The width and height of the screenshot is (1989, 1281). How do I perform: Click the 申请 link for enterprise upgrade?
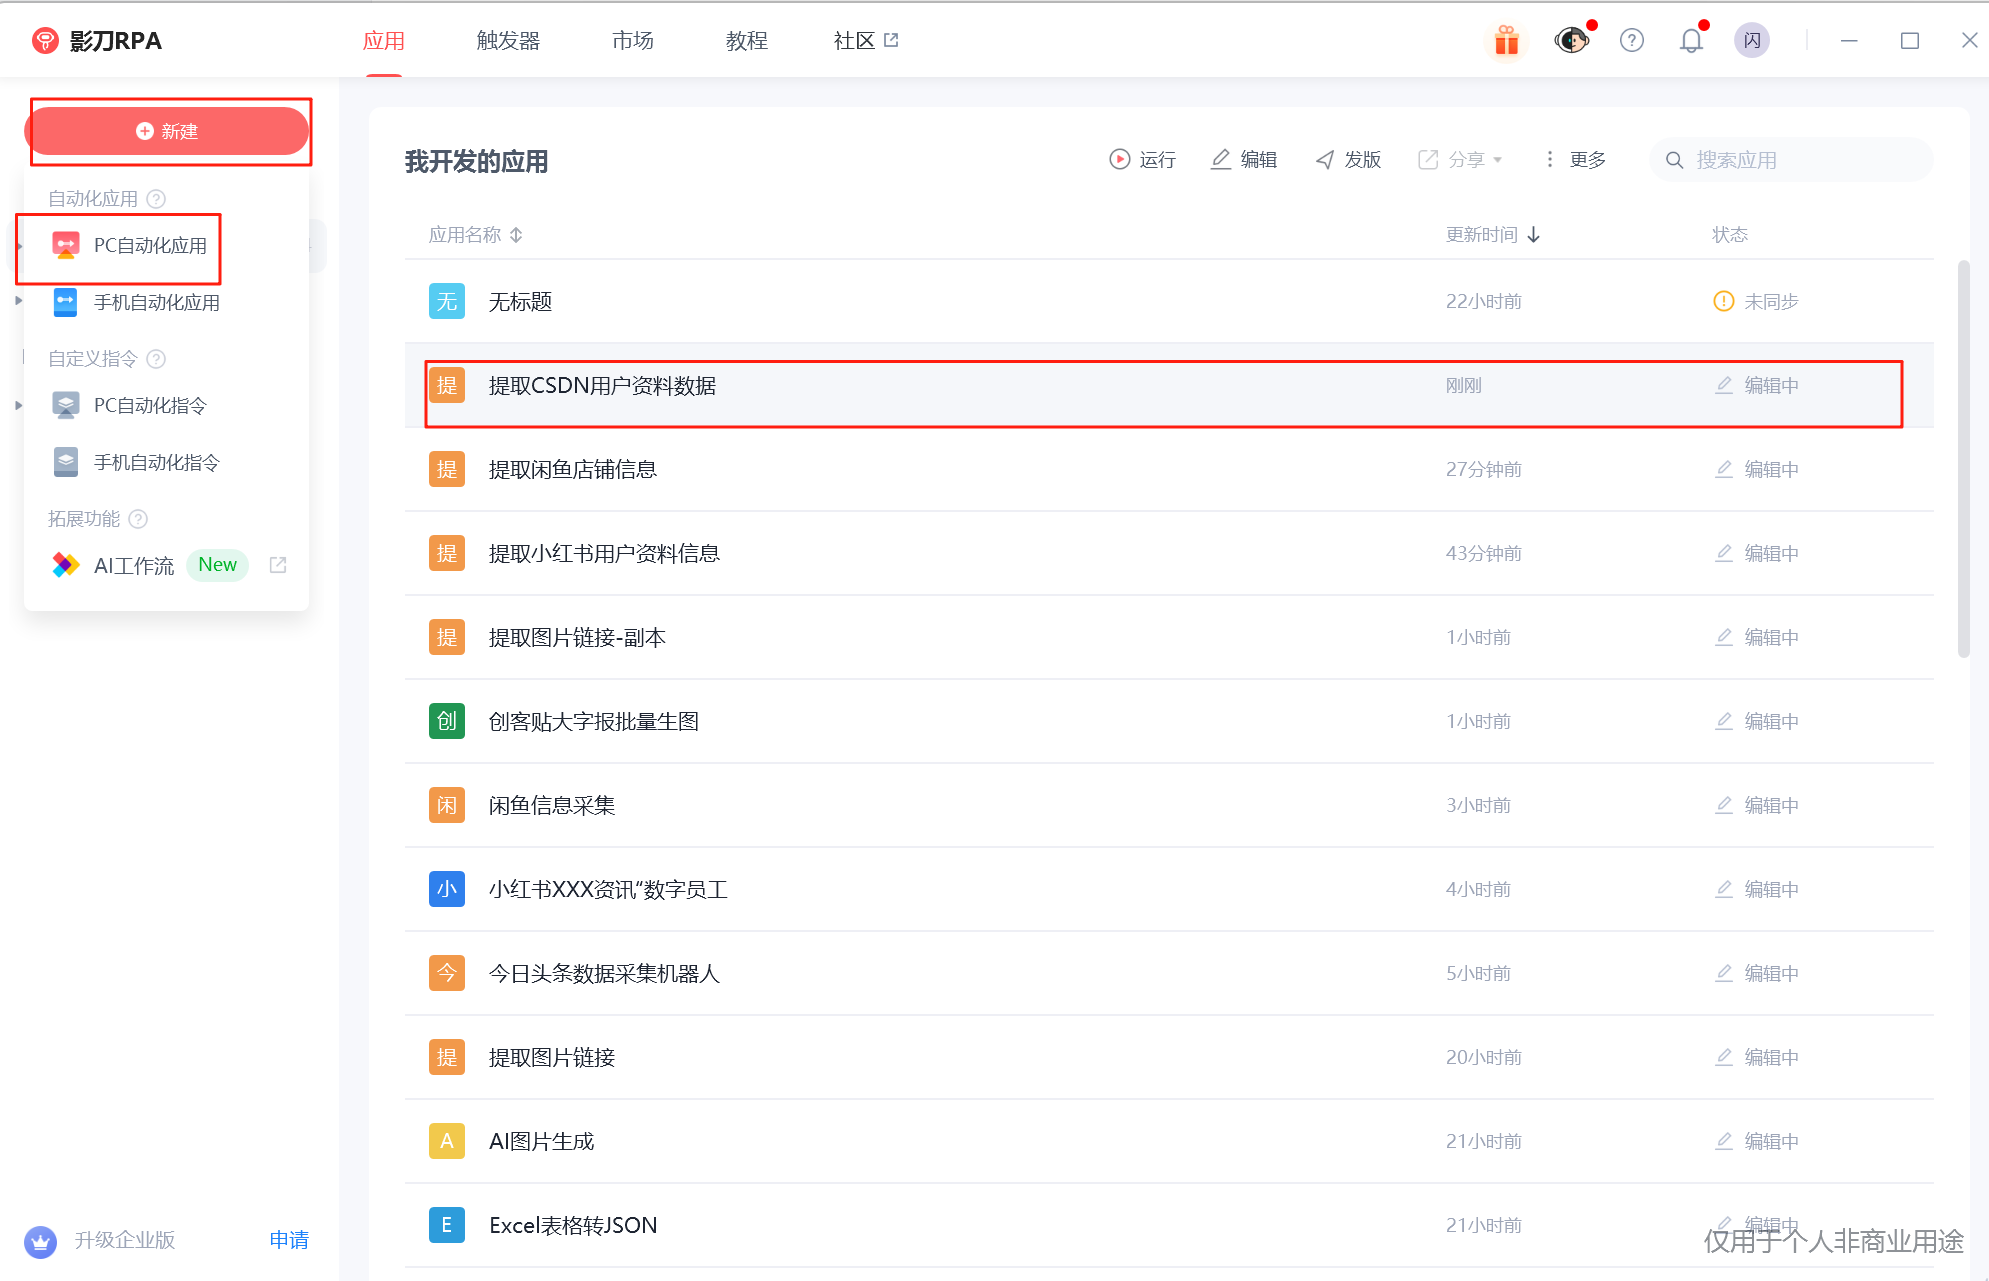pos(288,1240)
